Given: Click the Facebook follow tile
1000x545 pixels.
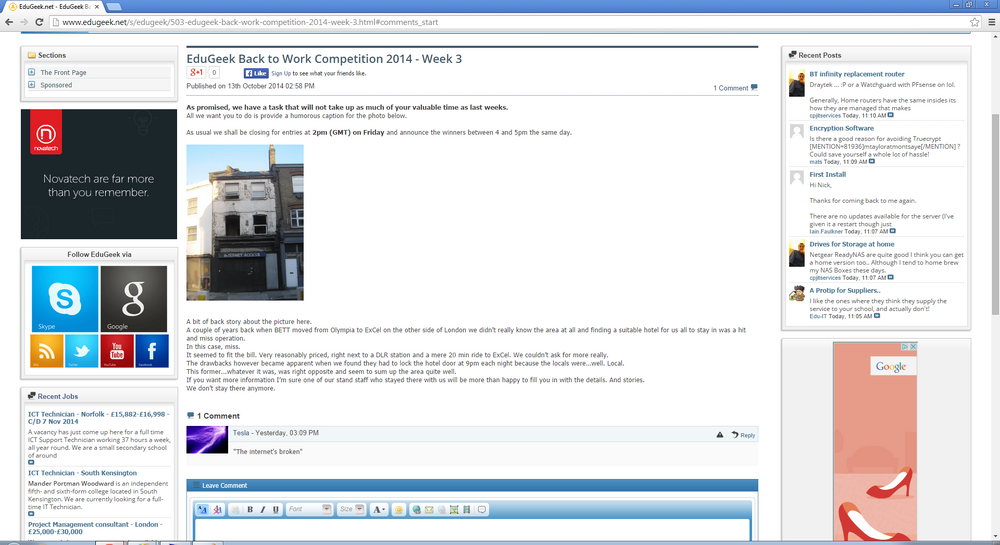Looking at the screenshot, I should tap(152, 351).
